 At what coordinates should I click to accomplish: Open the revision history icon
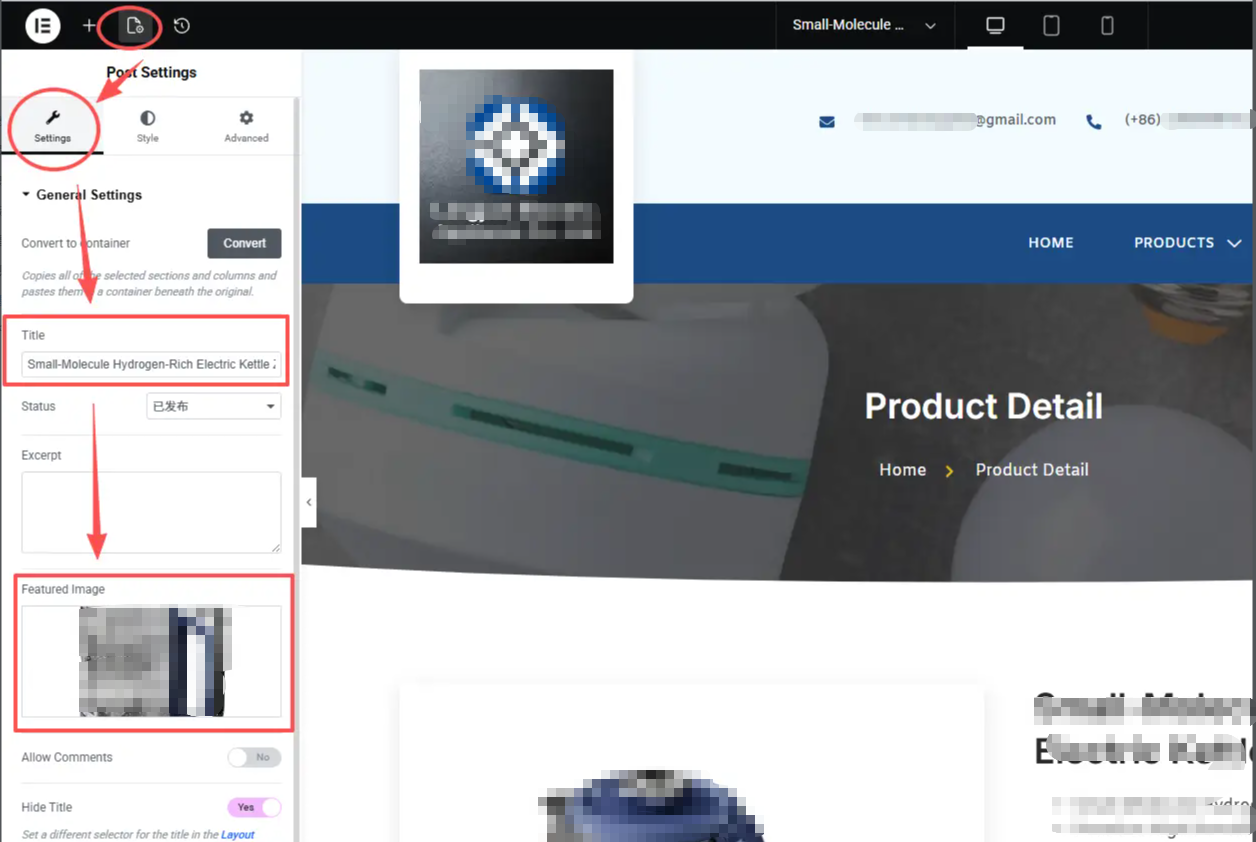pyautogui.click(x=182, y=26)
